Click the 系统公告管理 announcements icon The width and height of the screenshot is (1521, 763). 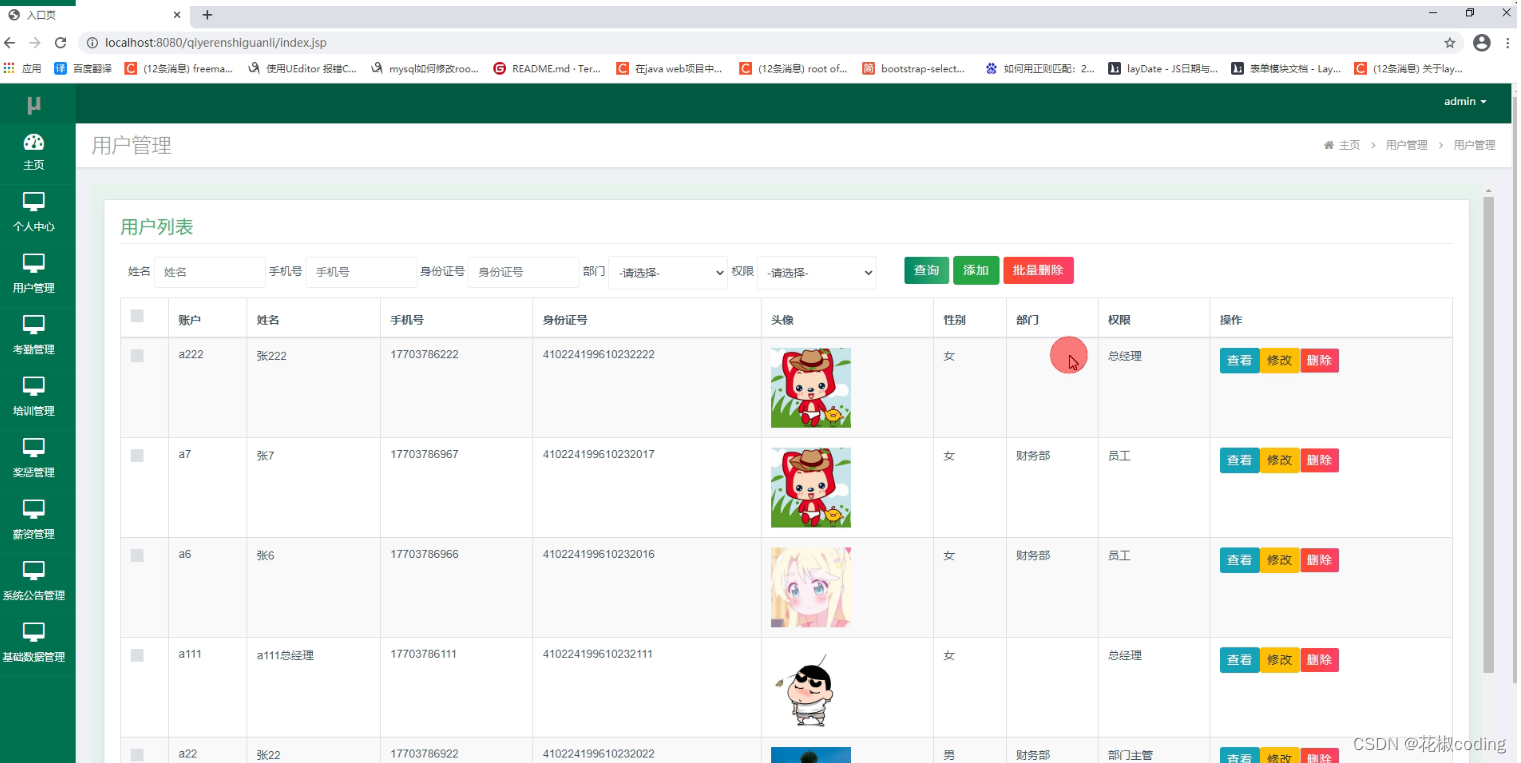36,581
